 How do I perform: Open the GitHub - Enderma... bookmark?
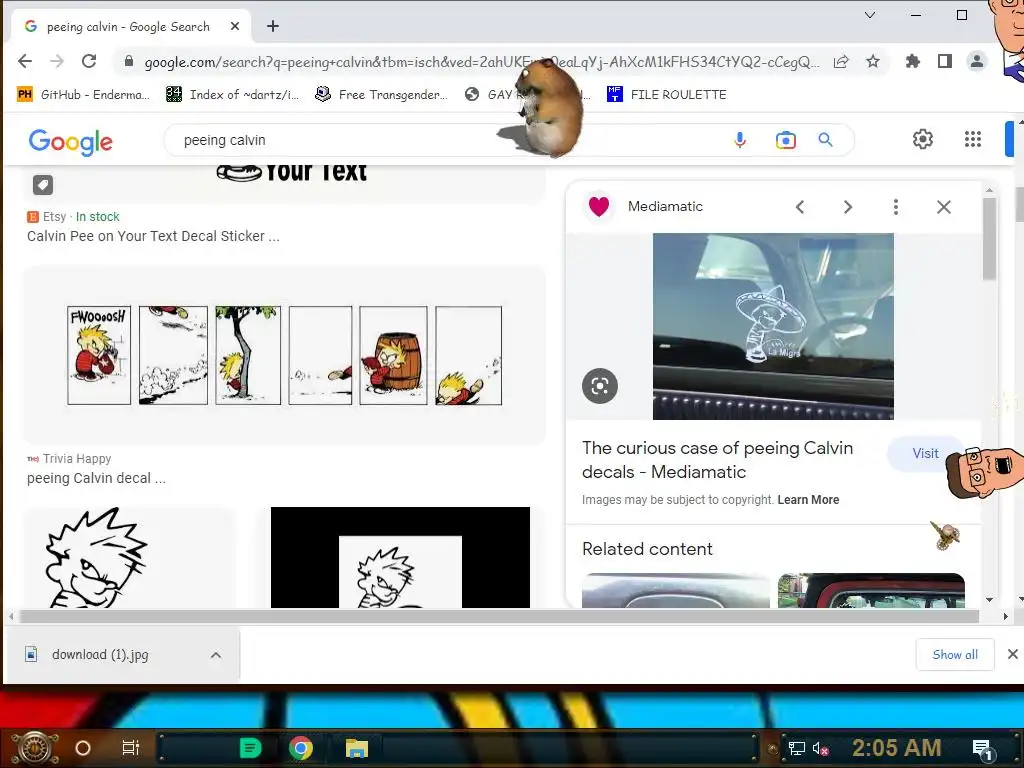click(x=83, y=95)
